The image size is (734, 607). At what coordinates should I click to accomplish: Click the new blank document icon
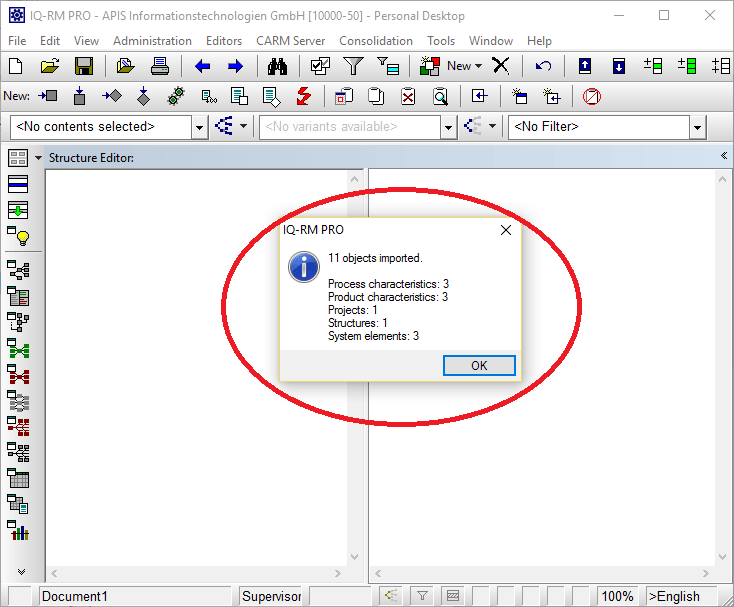(x=15, y=66)
